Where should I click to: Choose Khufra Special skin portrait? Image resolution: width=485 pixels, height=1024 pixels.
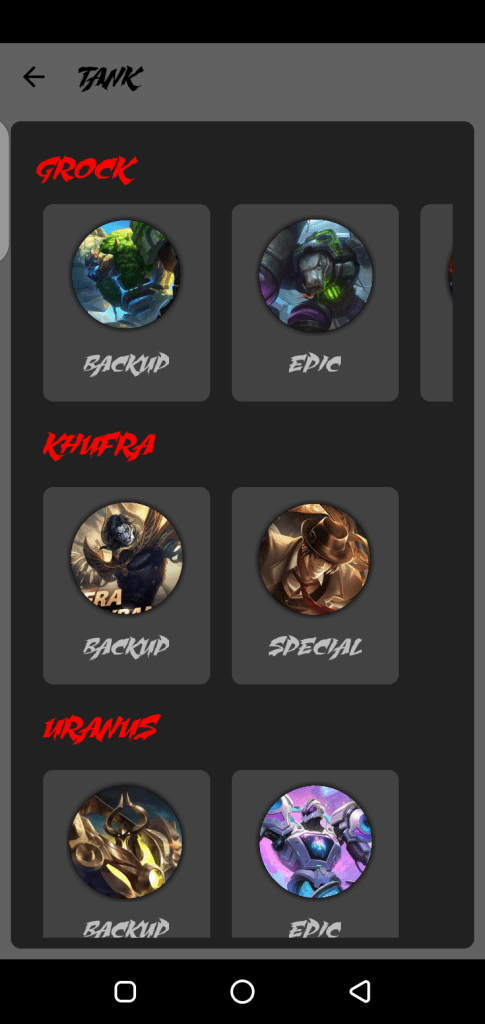pyautogui.click(x=315, y=558)
